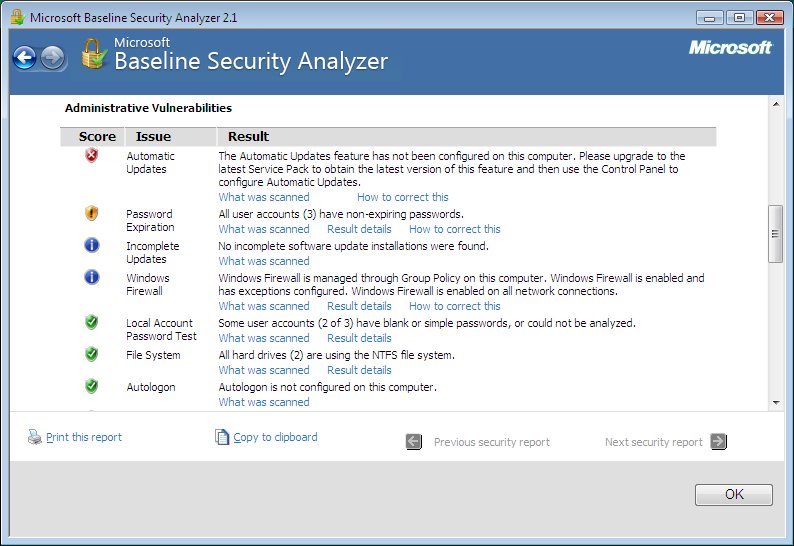Click the Autologon issue name
The height and width of the screenshot is (546, 794).
[x=151, y=387]
